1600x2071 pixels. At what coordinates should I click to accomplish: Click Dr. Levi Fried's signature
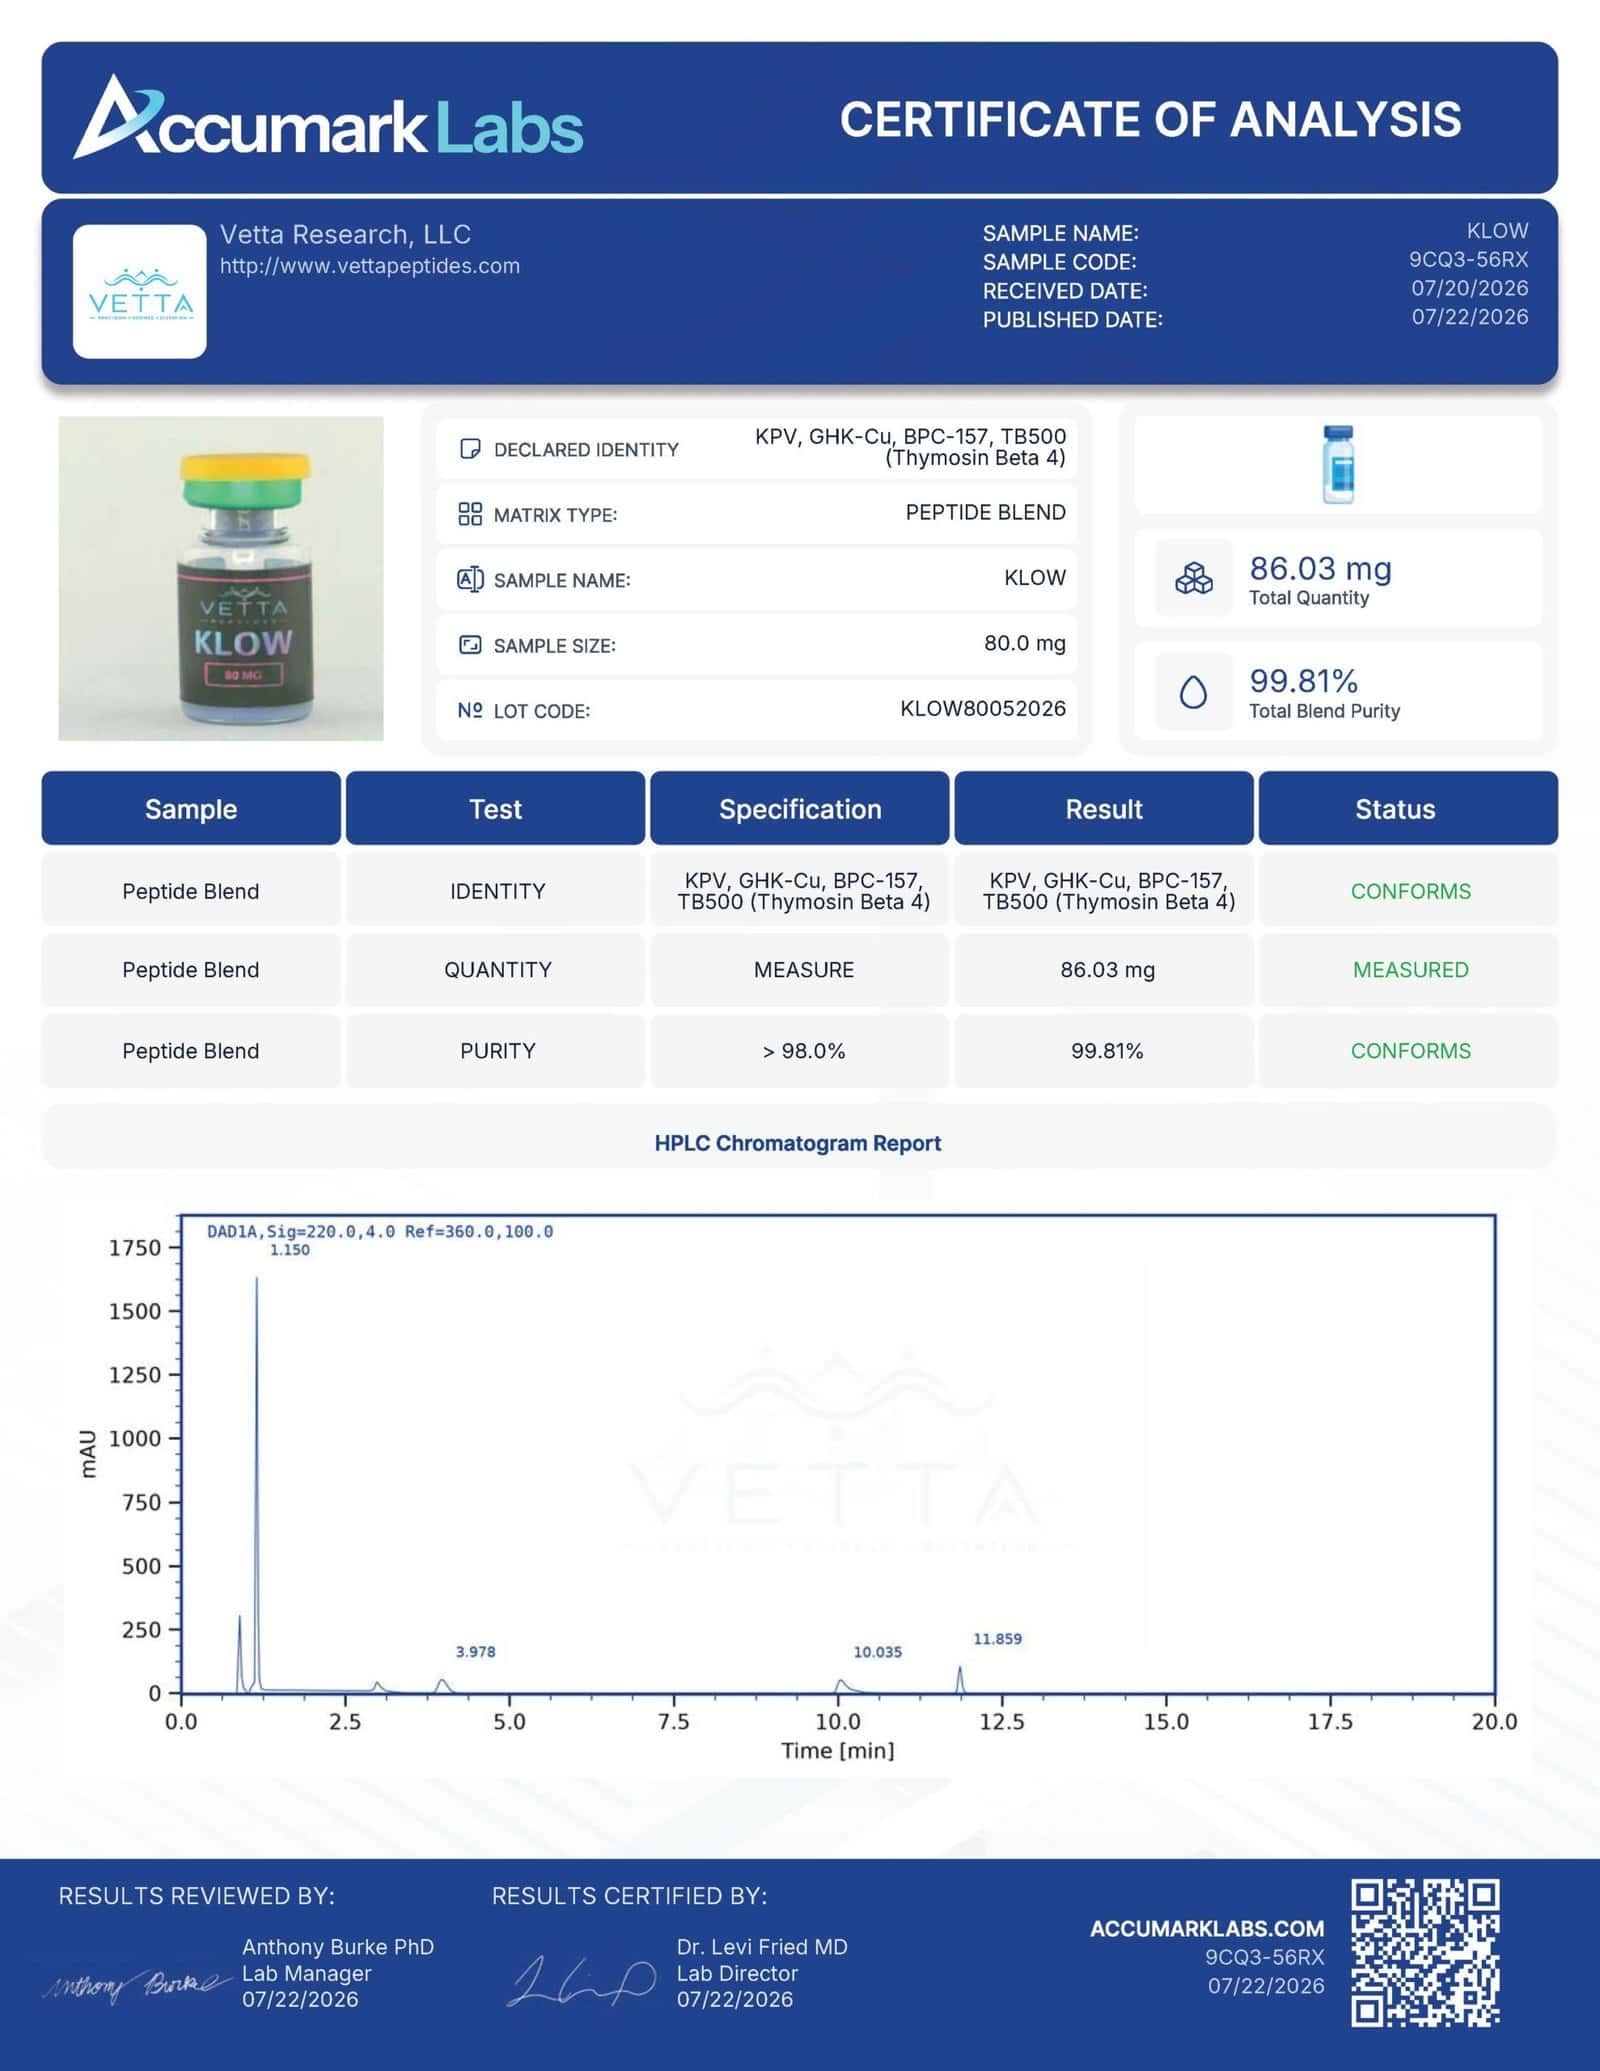[582, 1980]
